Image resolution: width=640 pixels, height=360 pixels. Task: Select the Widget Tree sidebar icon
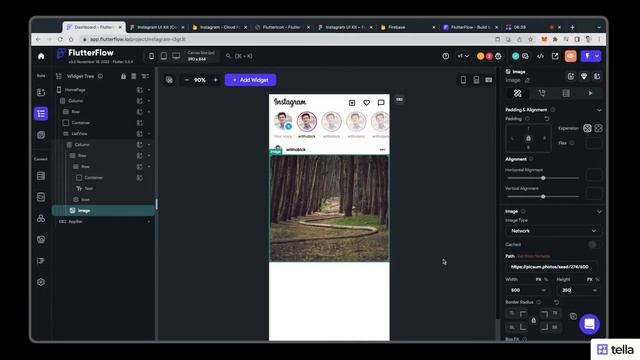(41, 113)
